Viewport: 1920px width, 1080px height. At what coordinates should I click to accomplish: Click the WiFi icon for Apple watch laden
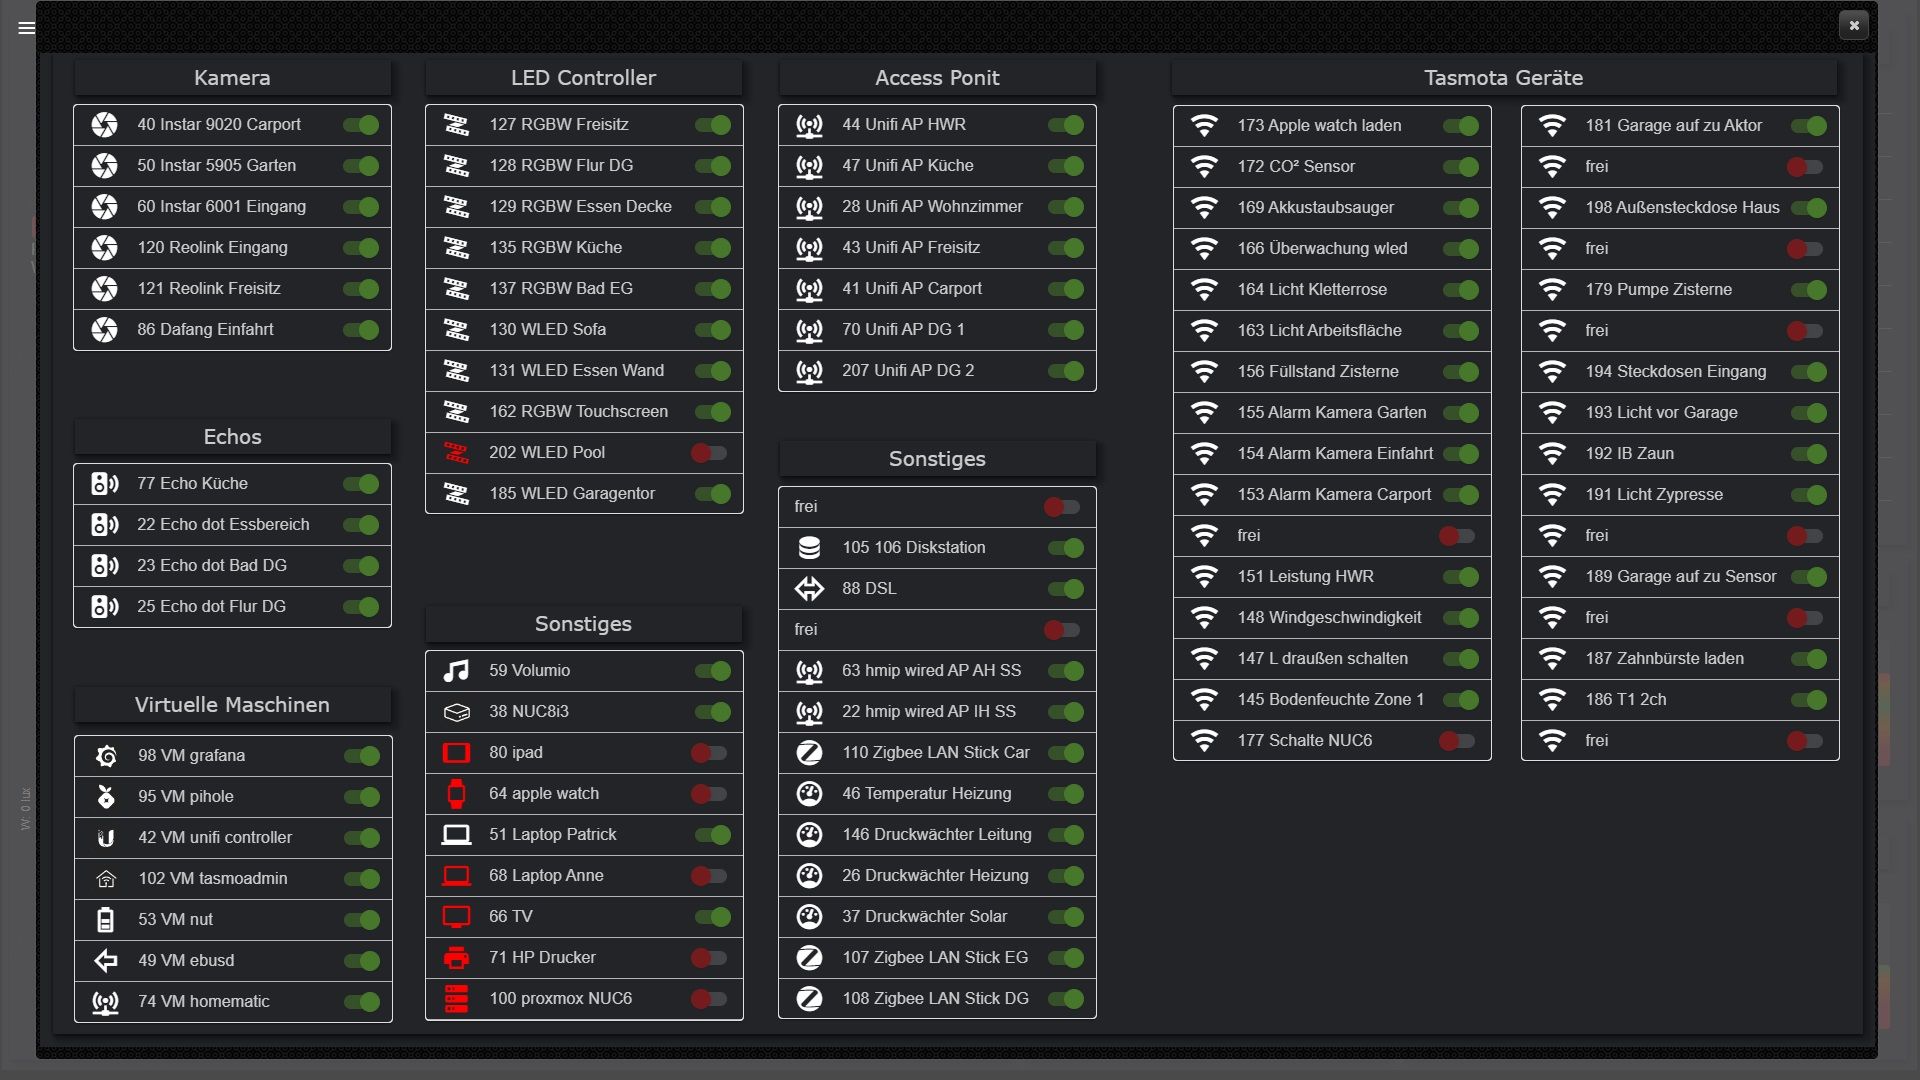tap(1201, 124)
